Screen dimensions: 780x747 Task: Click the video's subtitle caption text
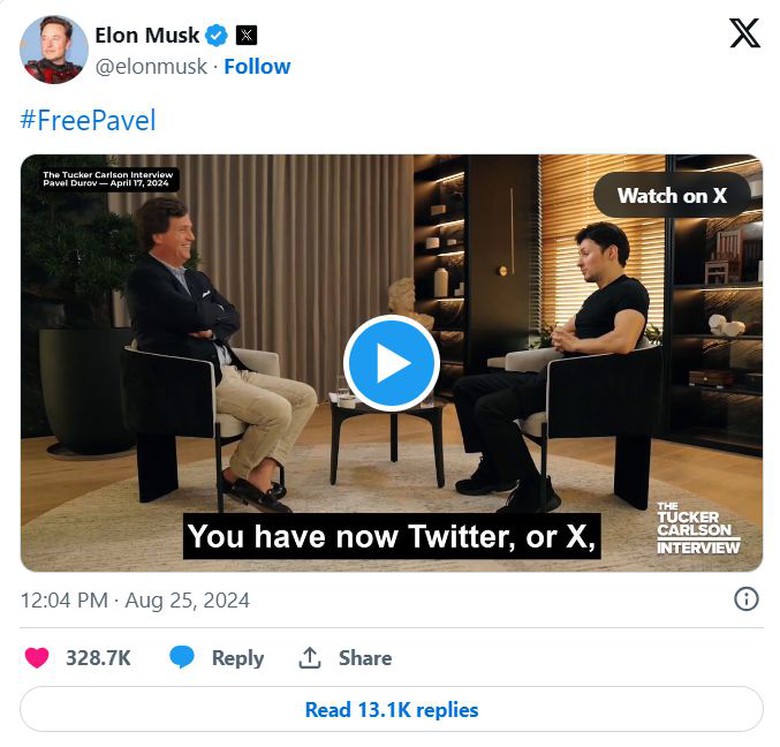point(392,536)
